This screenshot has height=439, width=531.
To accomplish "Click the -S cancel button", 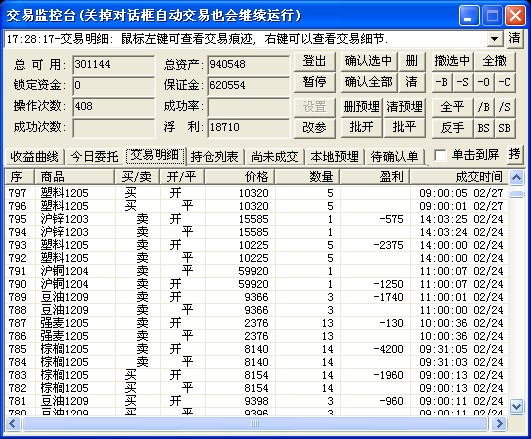I will point(463,82).
